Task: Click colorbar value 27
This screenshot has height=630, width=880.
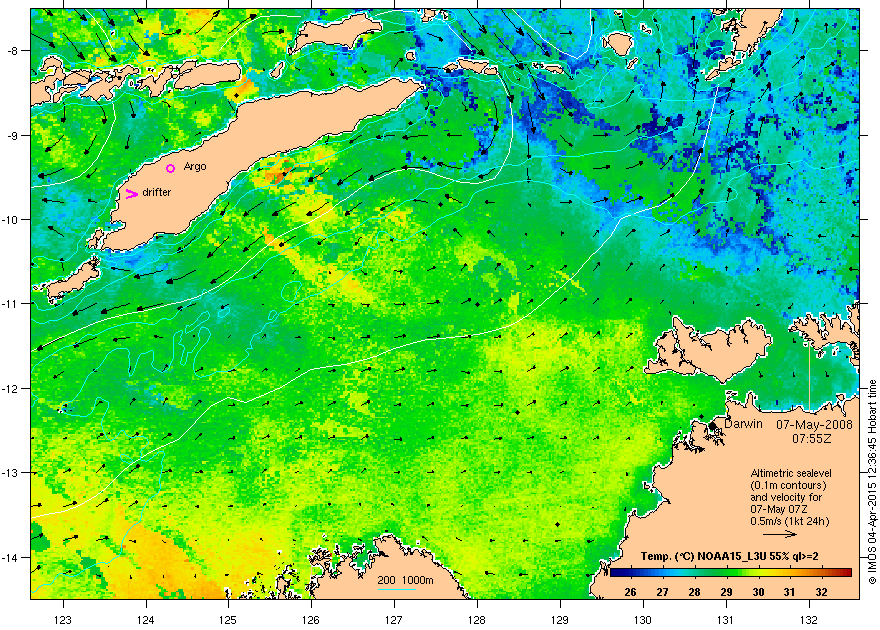Action: pyautogui.click(x=662, y=592)
